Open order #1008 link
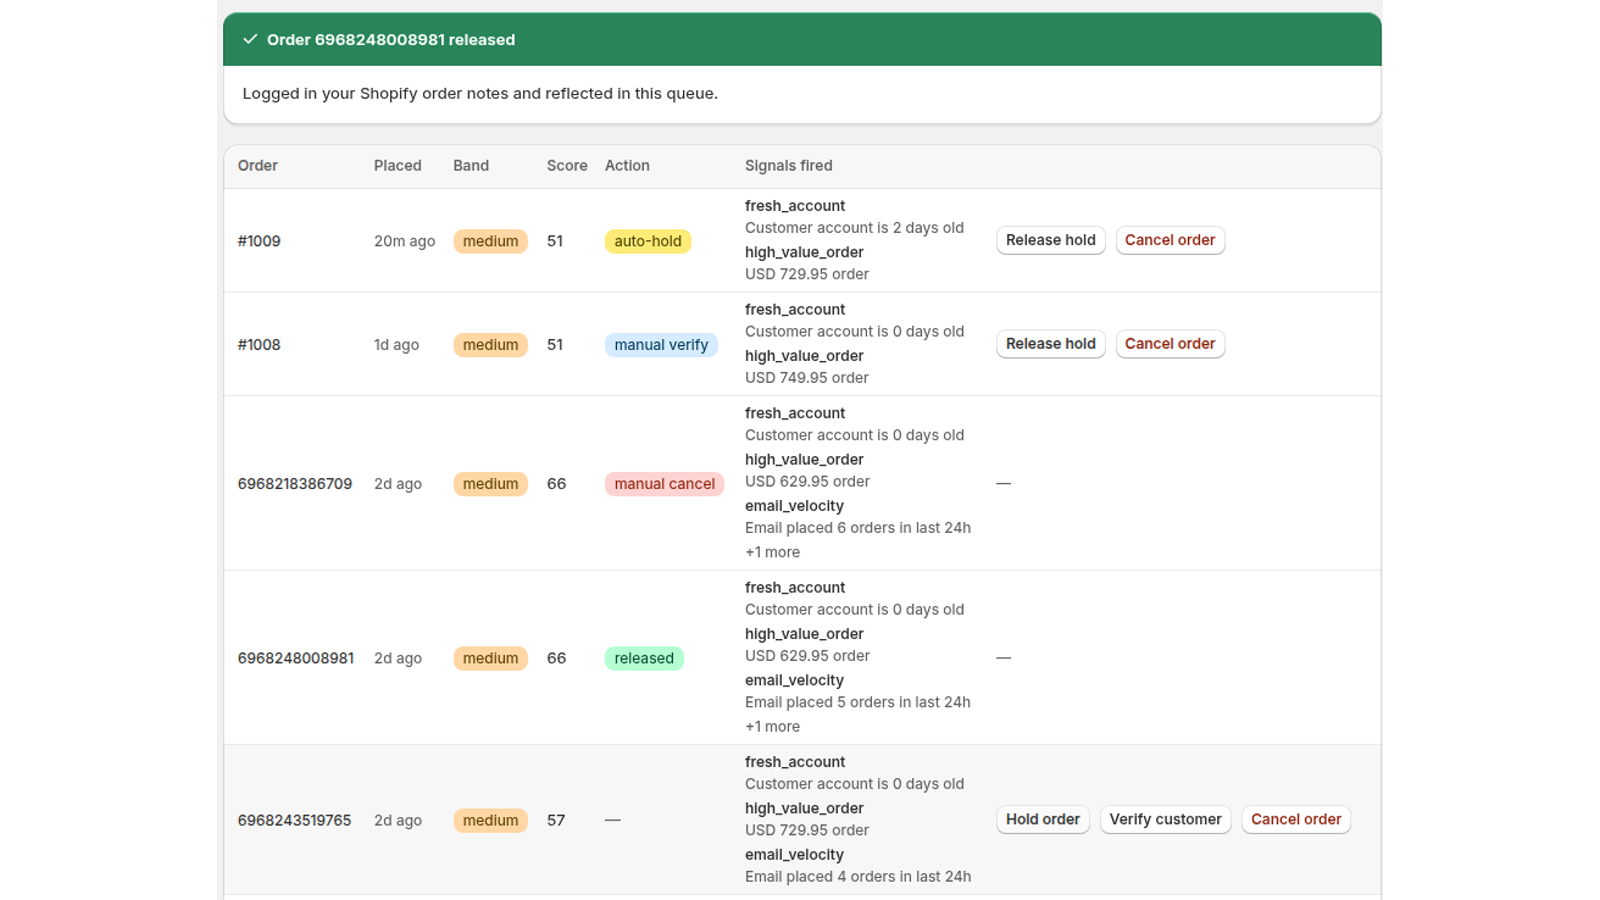 tap(259, 345)
